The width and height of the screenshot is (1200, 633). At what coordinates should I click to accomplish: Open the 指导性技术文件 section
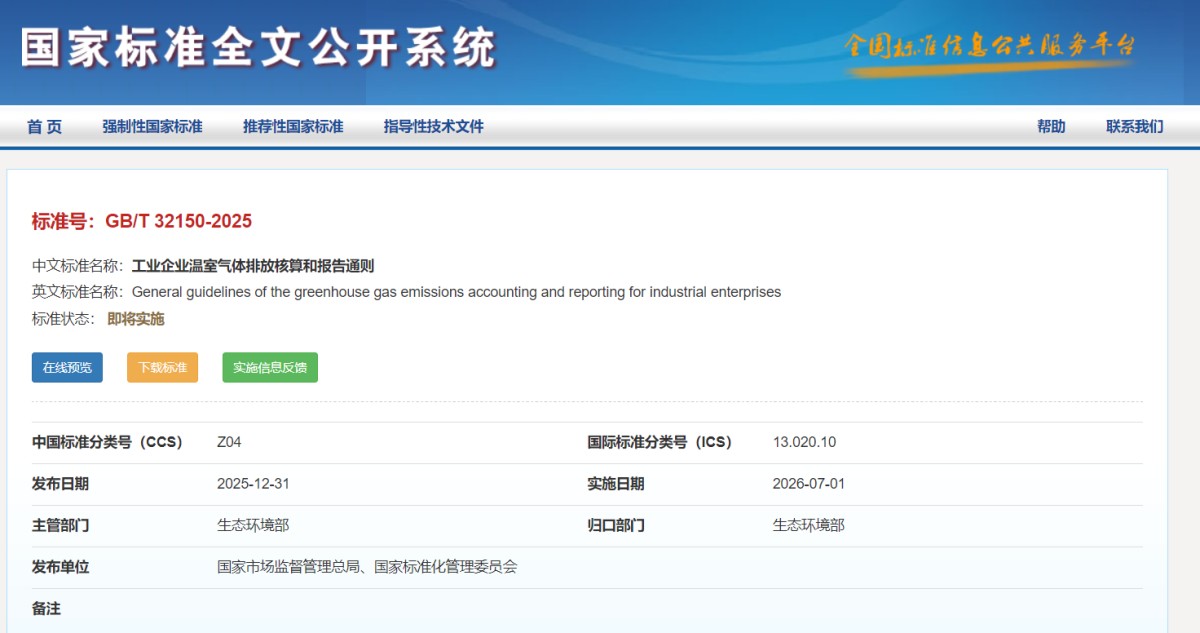433,127
